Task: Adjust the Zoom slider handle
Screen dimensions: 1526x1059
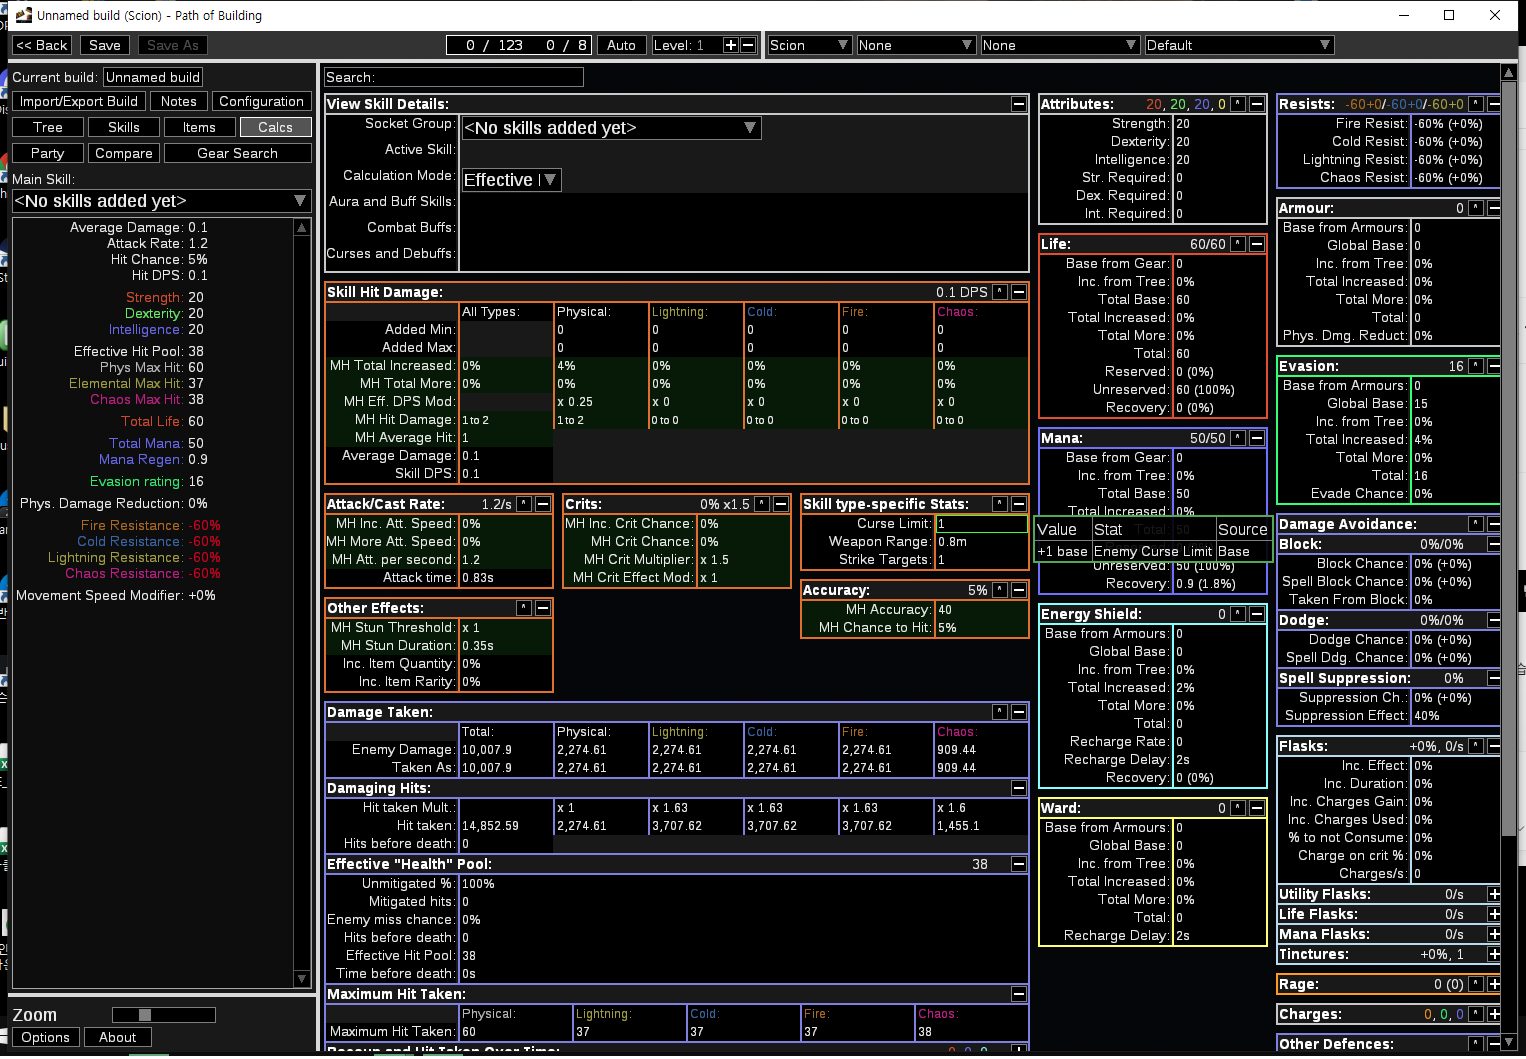Action: point(145,1015)
